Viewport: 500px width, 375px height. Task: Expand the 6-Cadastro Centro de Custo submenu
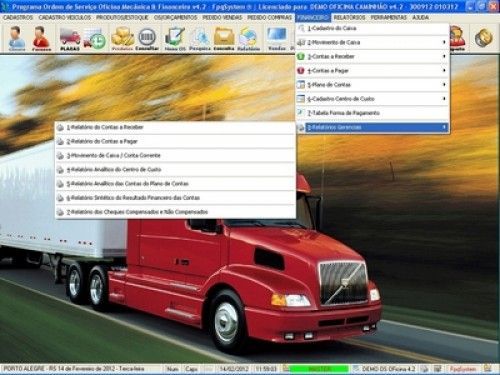[x=372, y=99]
